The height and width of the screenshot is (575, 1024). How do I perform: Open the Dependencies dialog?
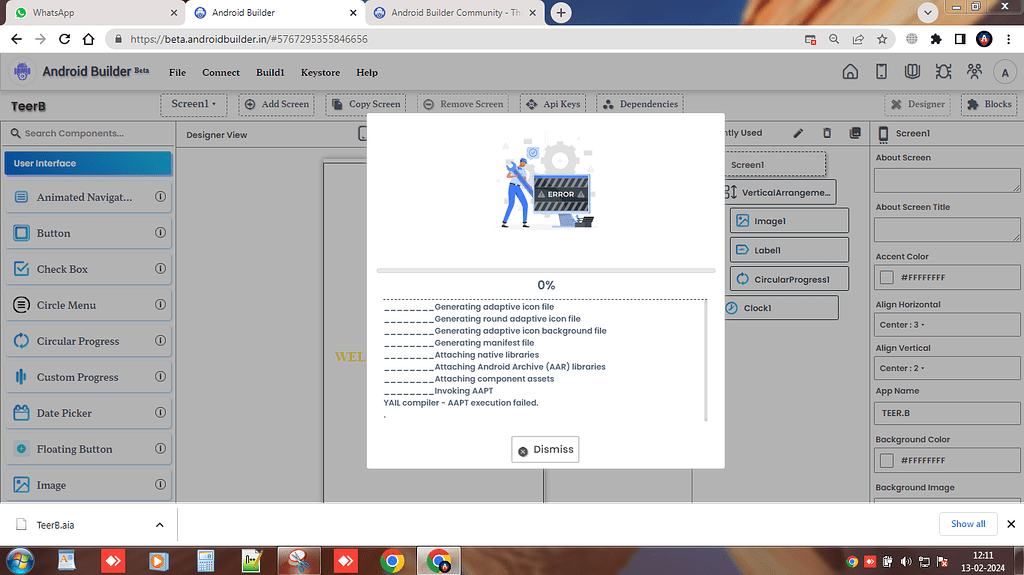641,105
